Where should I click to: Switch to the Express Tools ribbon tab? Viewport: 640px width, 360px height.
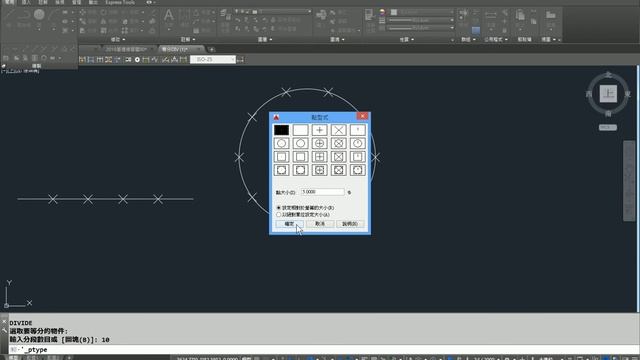[120, 2]
